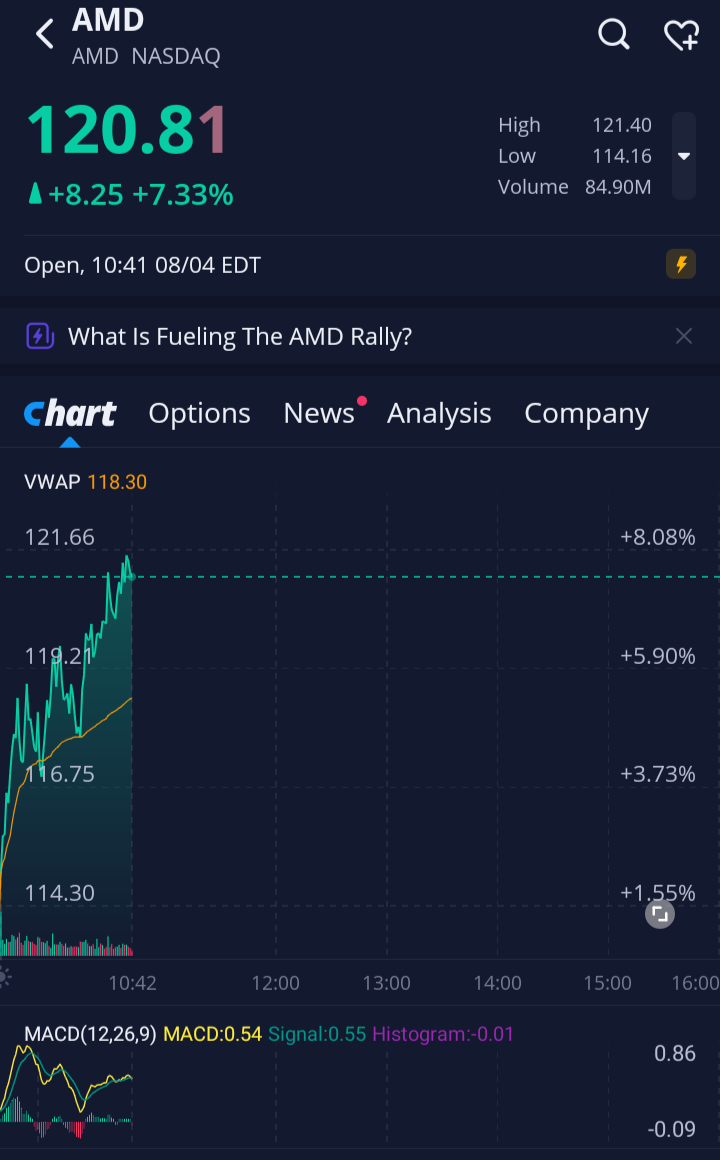Dismiss the AMD Rally banner
Screen dimensions: 720x1160
(684, 336)
